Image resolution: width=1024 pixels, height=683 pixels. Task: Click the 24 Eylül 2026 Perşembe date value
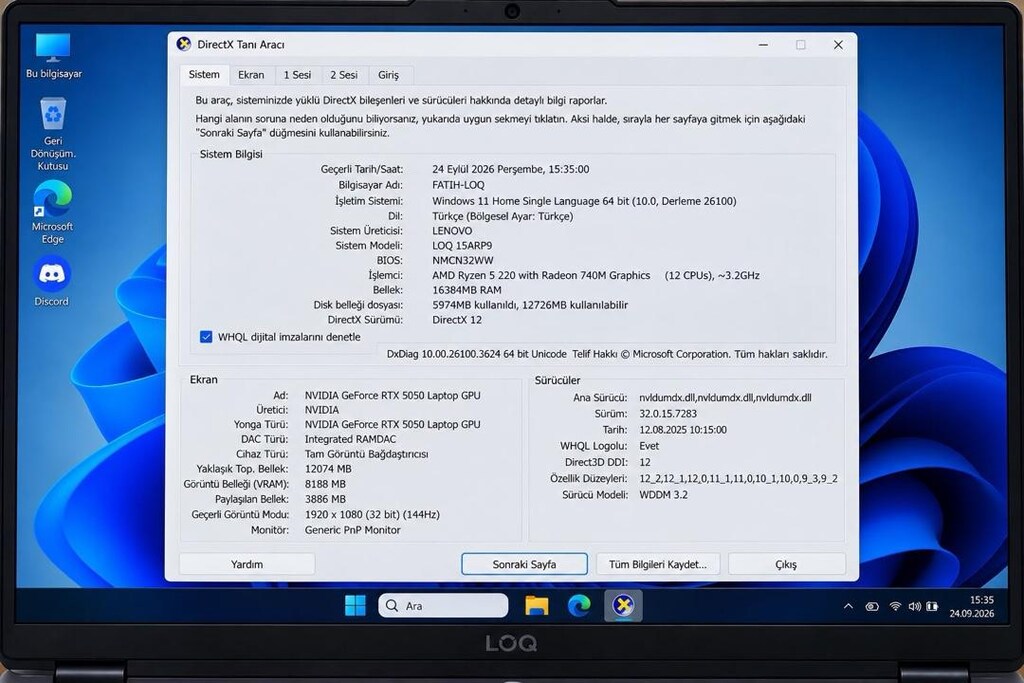[x=511, y=169]
